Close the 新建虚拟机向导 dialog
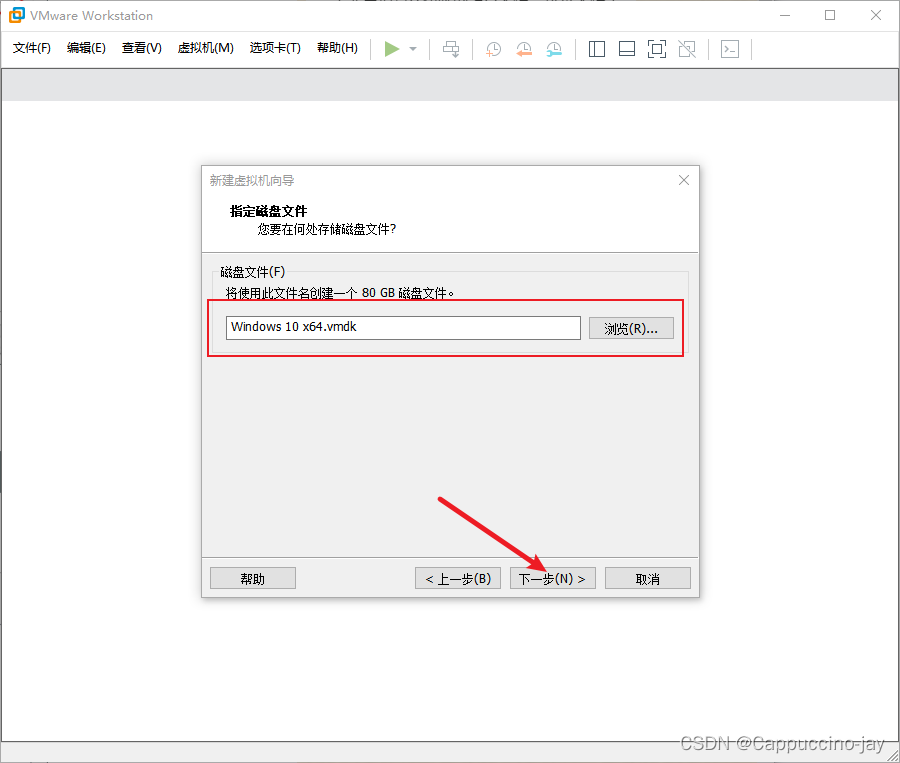The width and height of the screenshot is (900, 763). tap(684, 180)
